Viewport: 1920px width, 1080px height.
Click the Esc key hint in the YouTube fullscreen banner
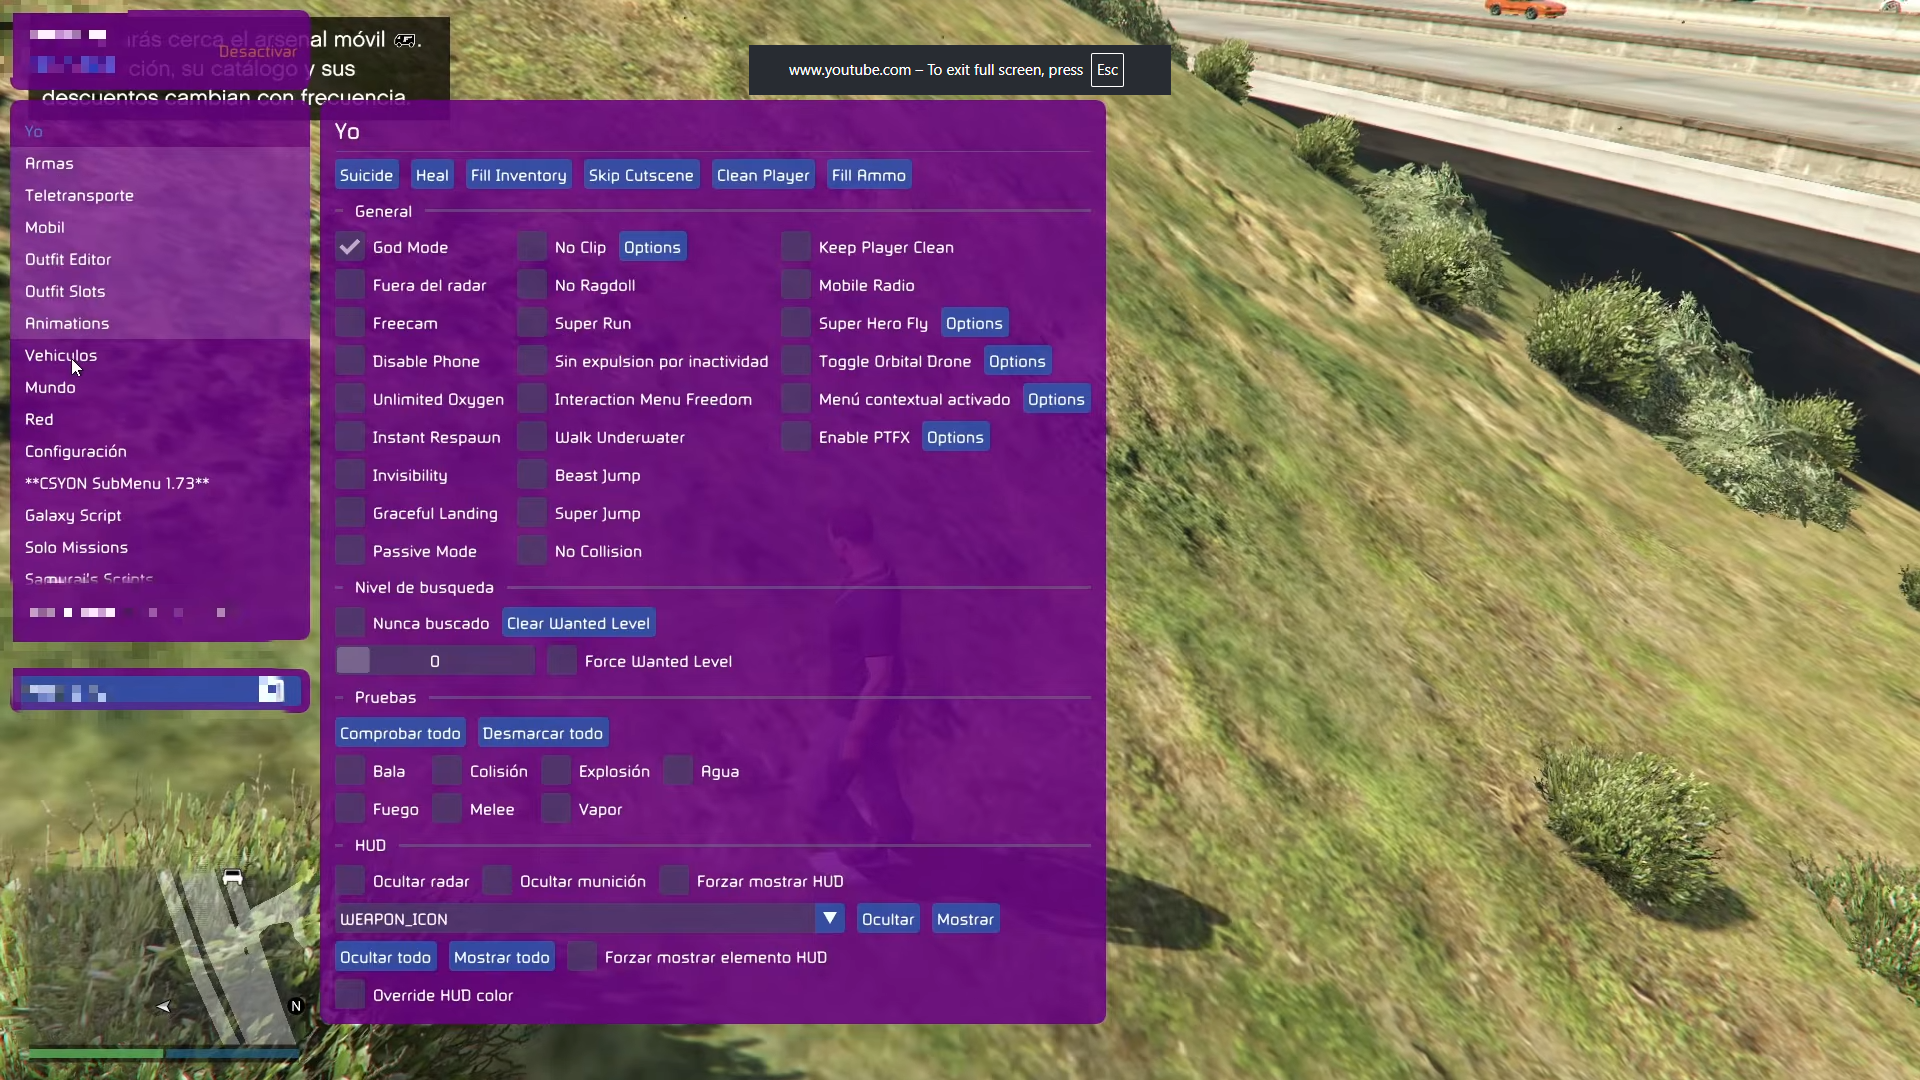click(1107, 70)
